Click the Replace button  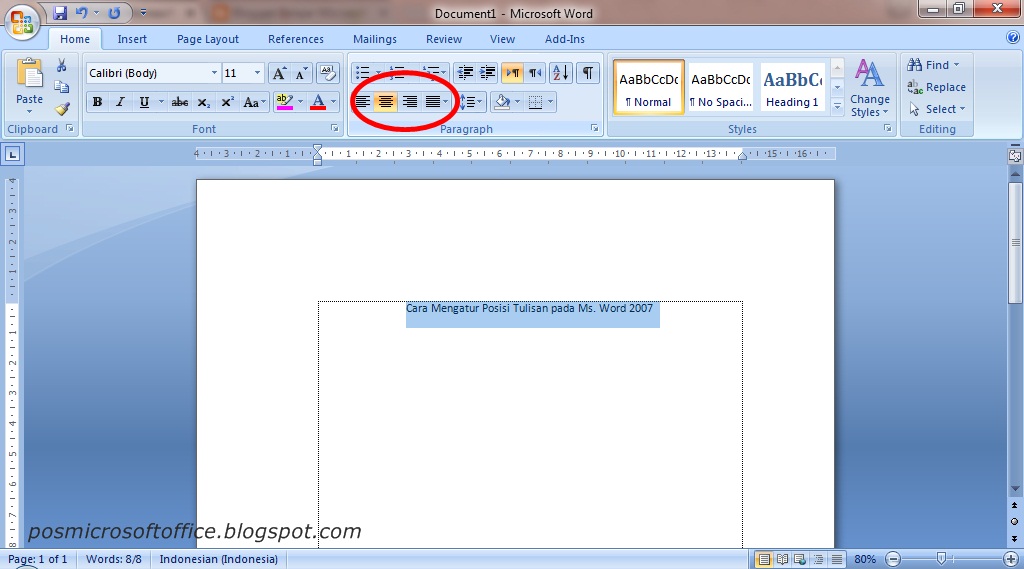click(x=936, y=87)
